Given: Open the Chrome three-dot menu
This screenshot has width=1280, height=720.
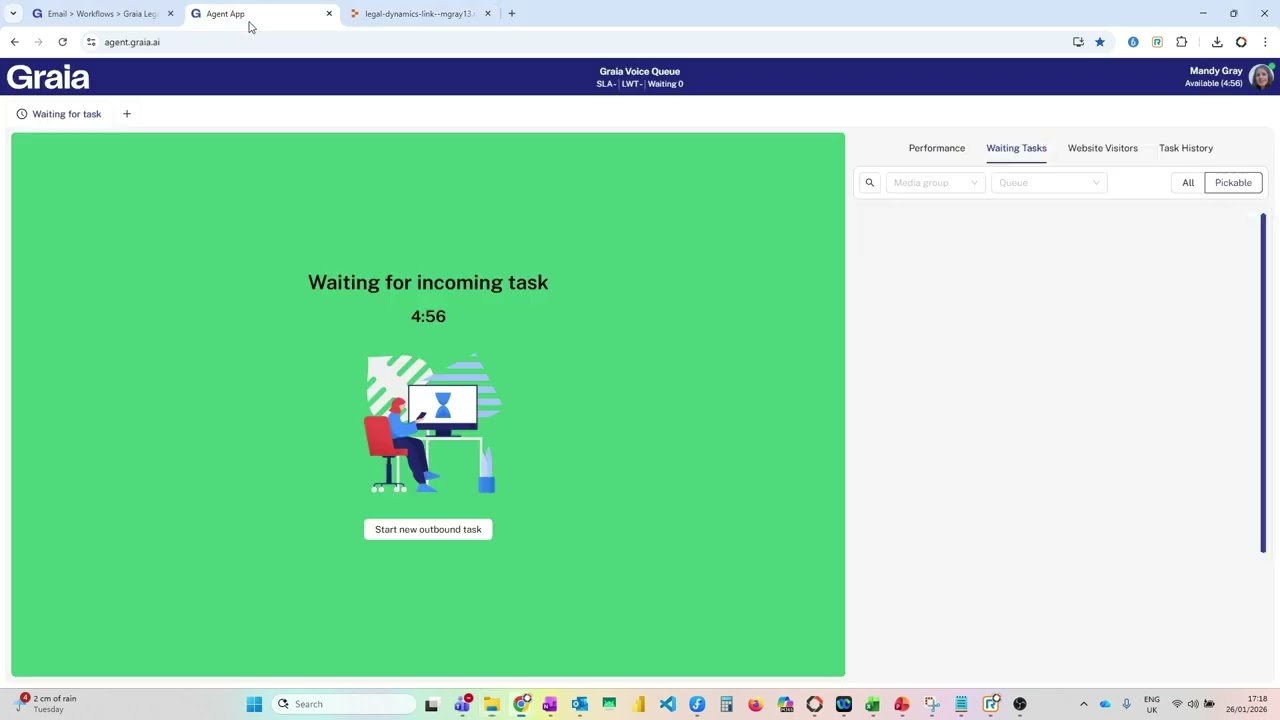Looking at the screenshot, I should (1265, 42).
